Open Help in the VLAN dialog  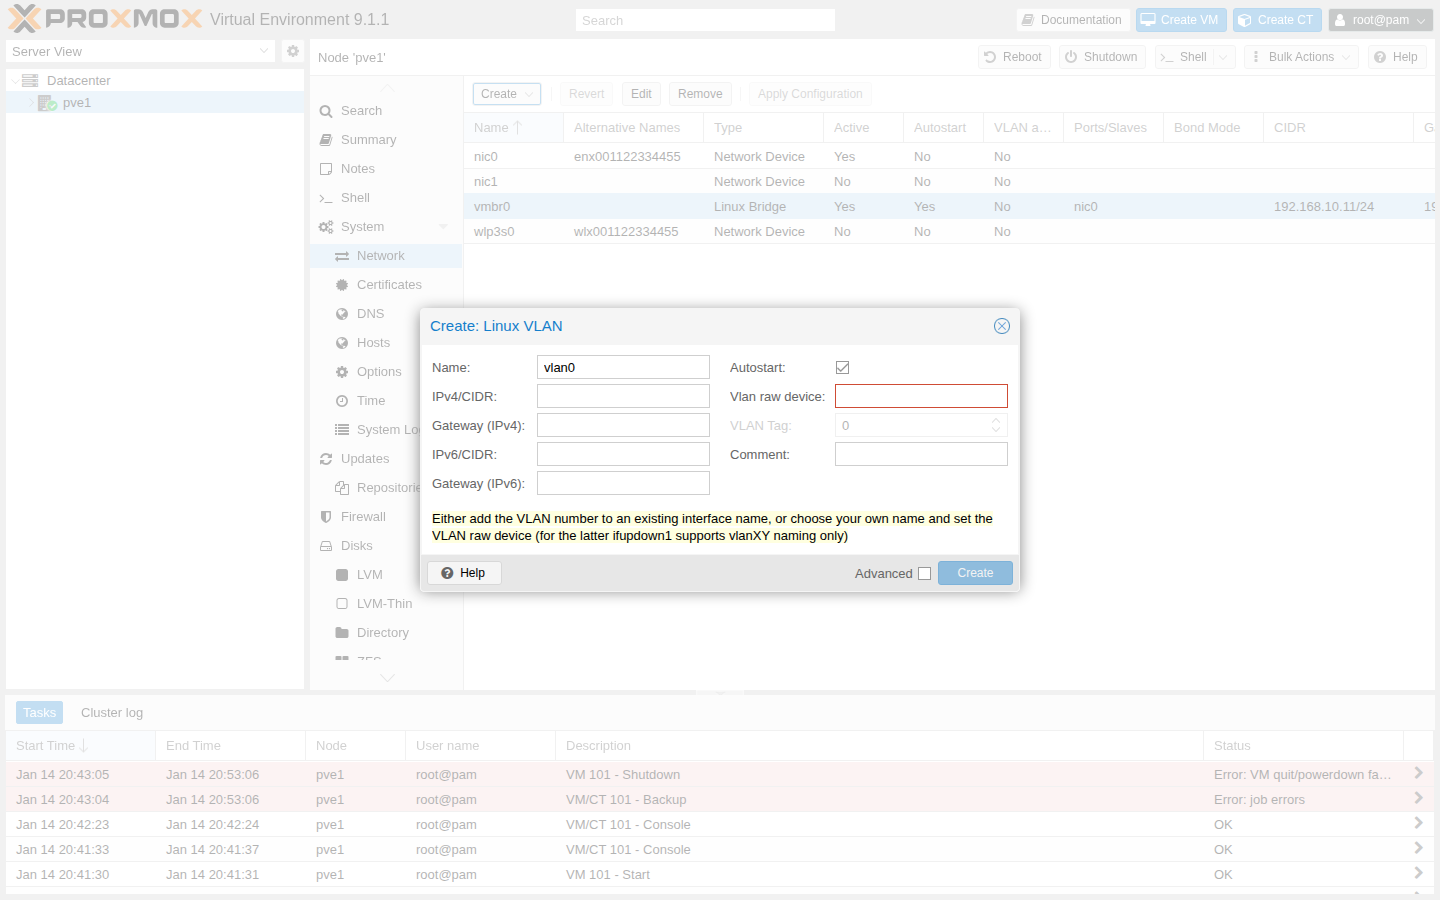[x=464, y=573]
